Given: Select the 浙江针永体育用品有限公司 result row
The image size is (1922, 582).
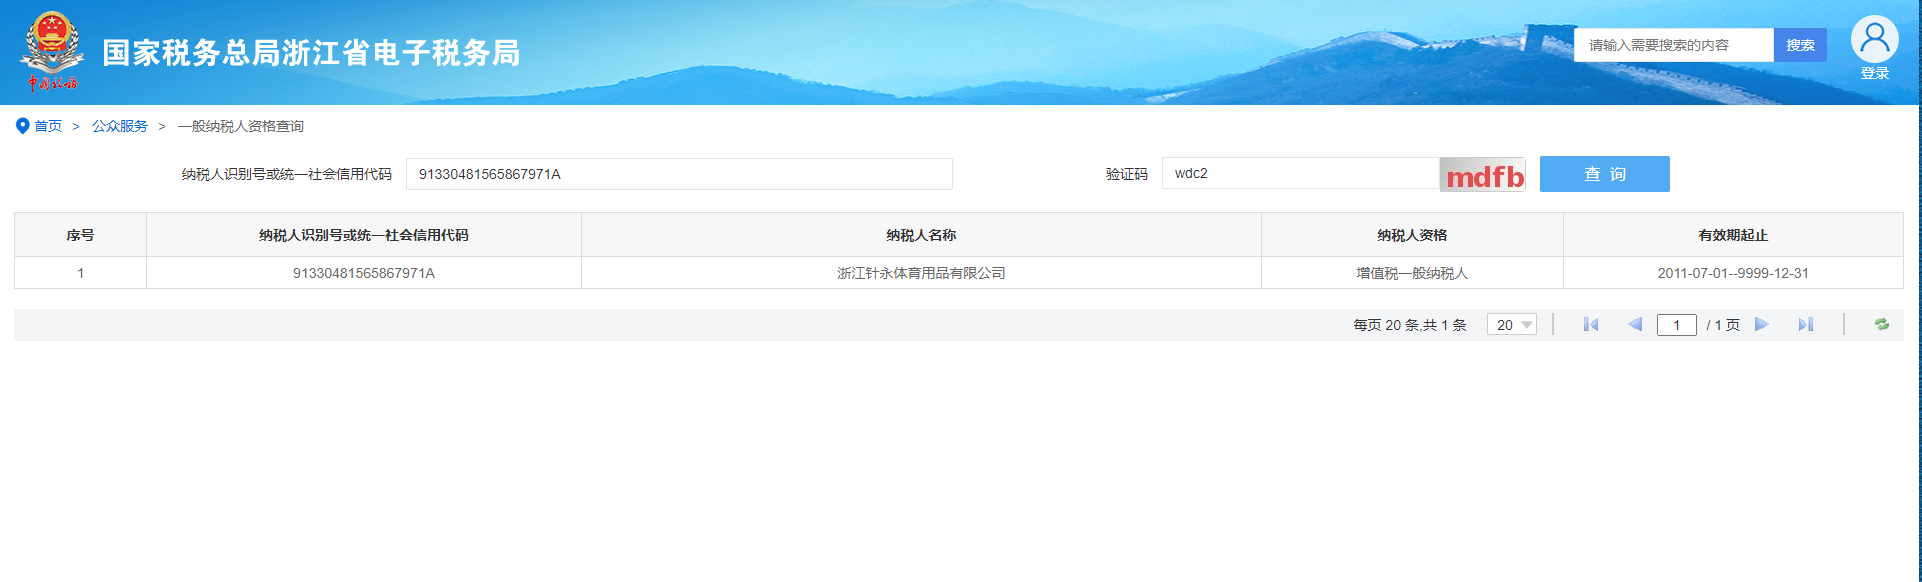Looking at the screenshot, I should [x=920, y=273].
